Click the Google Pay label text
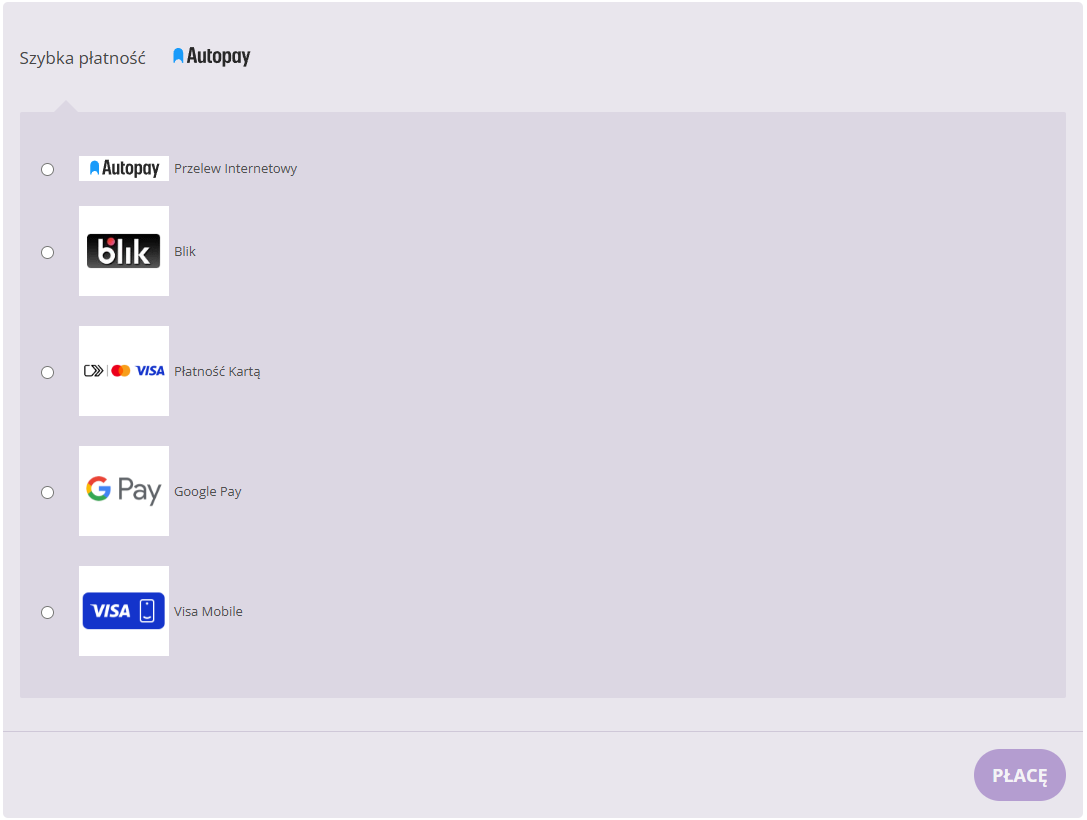The width and height of the screenshot is (1087, 820). pos(208,492)
